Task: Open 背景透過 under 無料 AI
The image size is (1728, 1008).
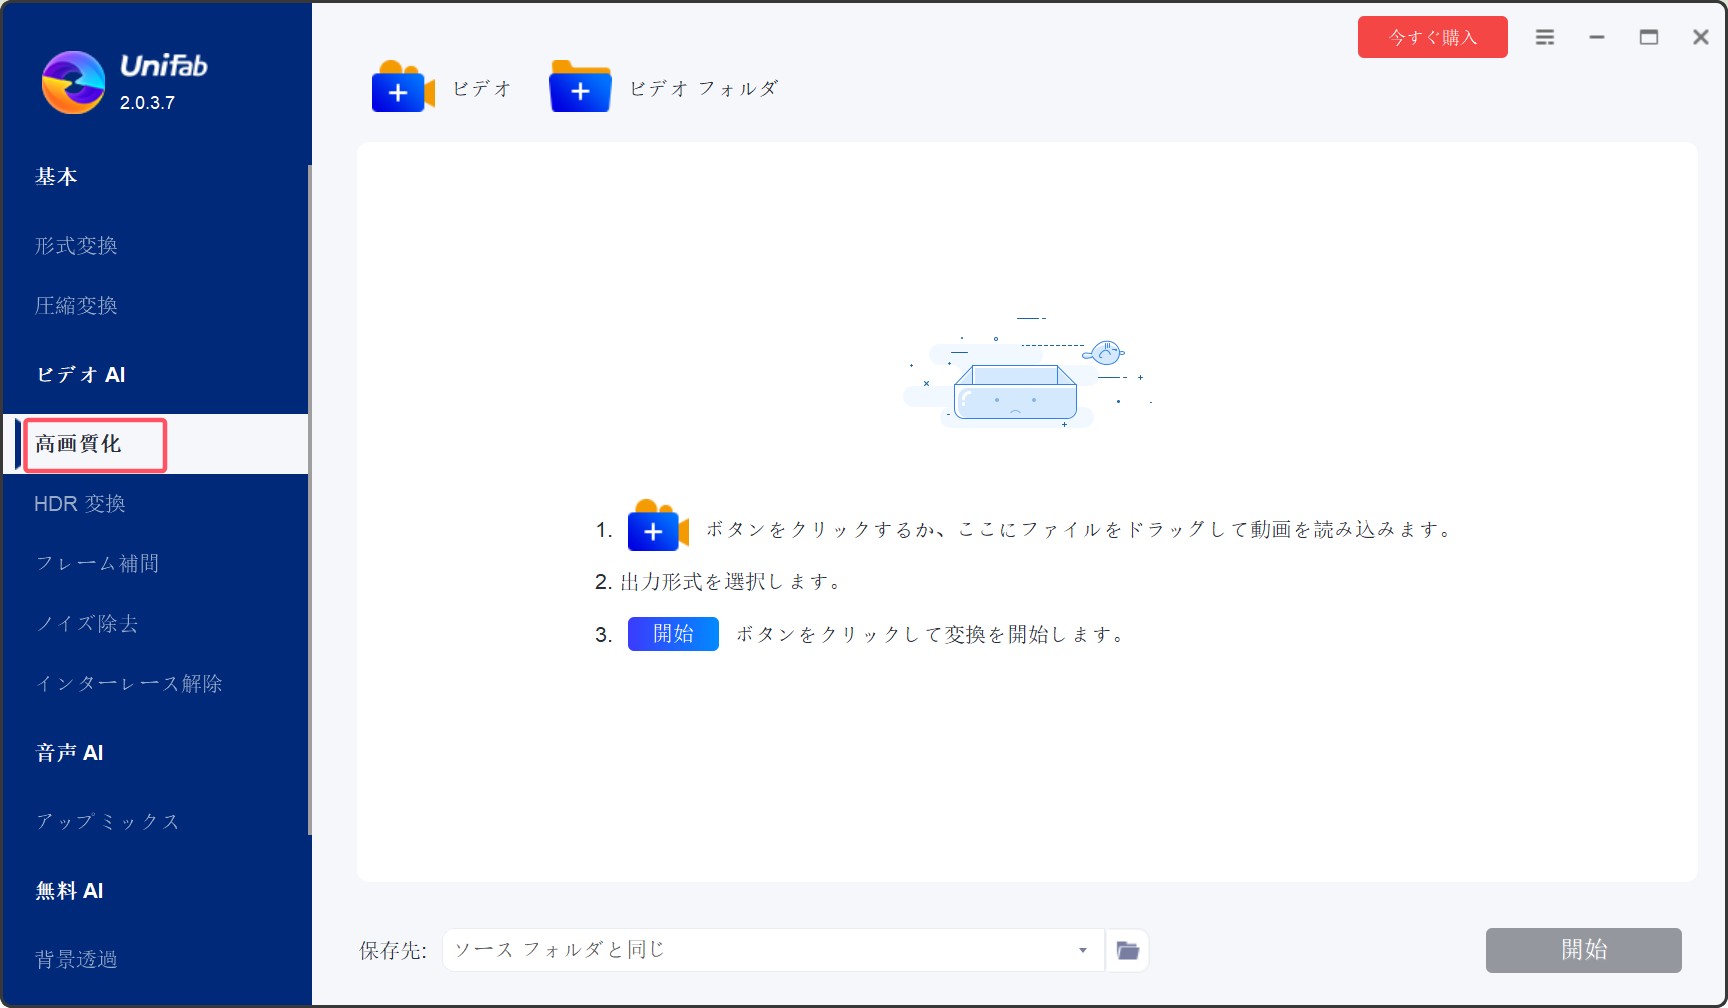Action: [x=76, y=960]
